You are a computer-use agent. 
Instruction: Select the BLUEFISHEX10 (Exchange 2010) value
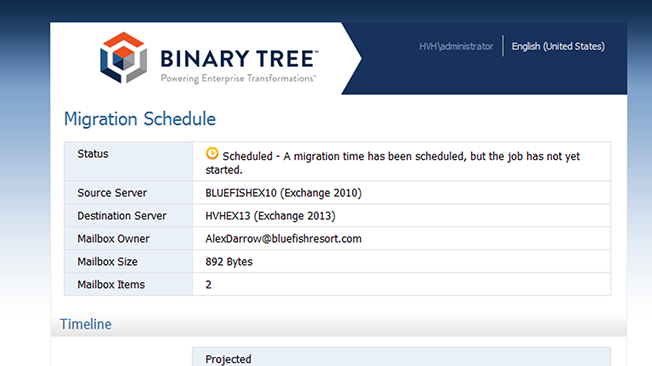point(284,193)
